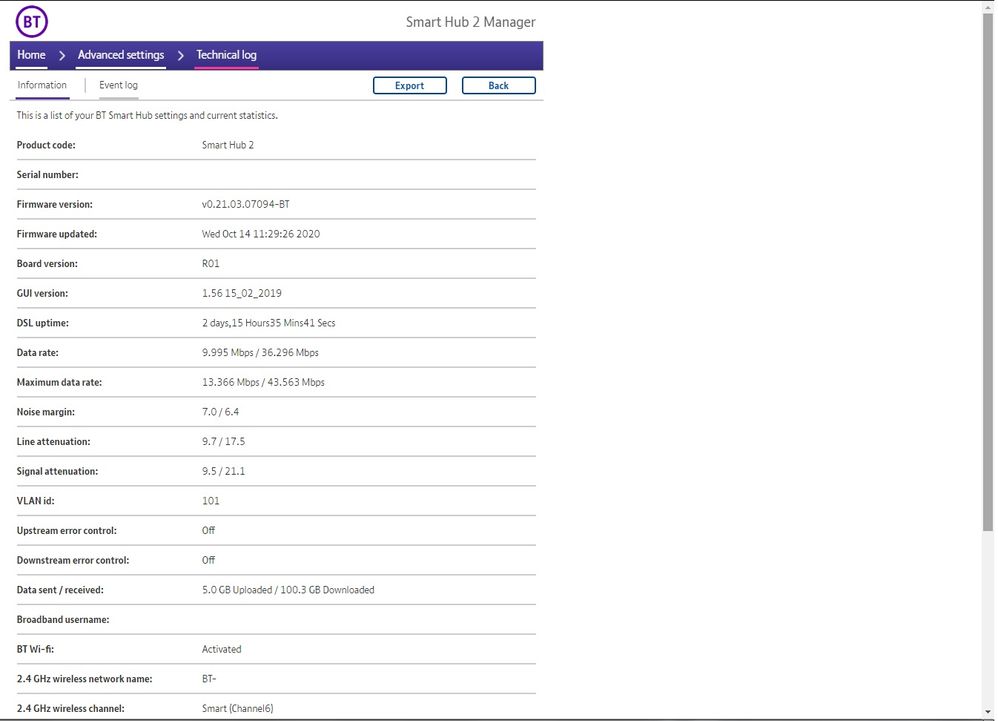998x721 pixels.
Task: Click the scrollbar up arrow
Action: coord(989,8)
